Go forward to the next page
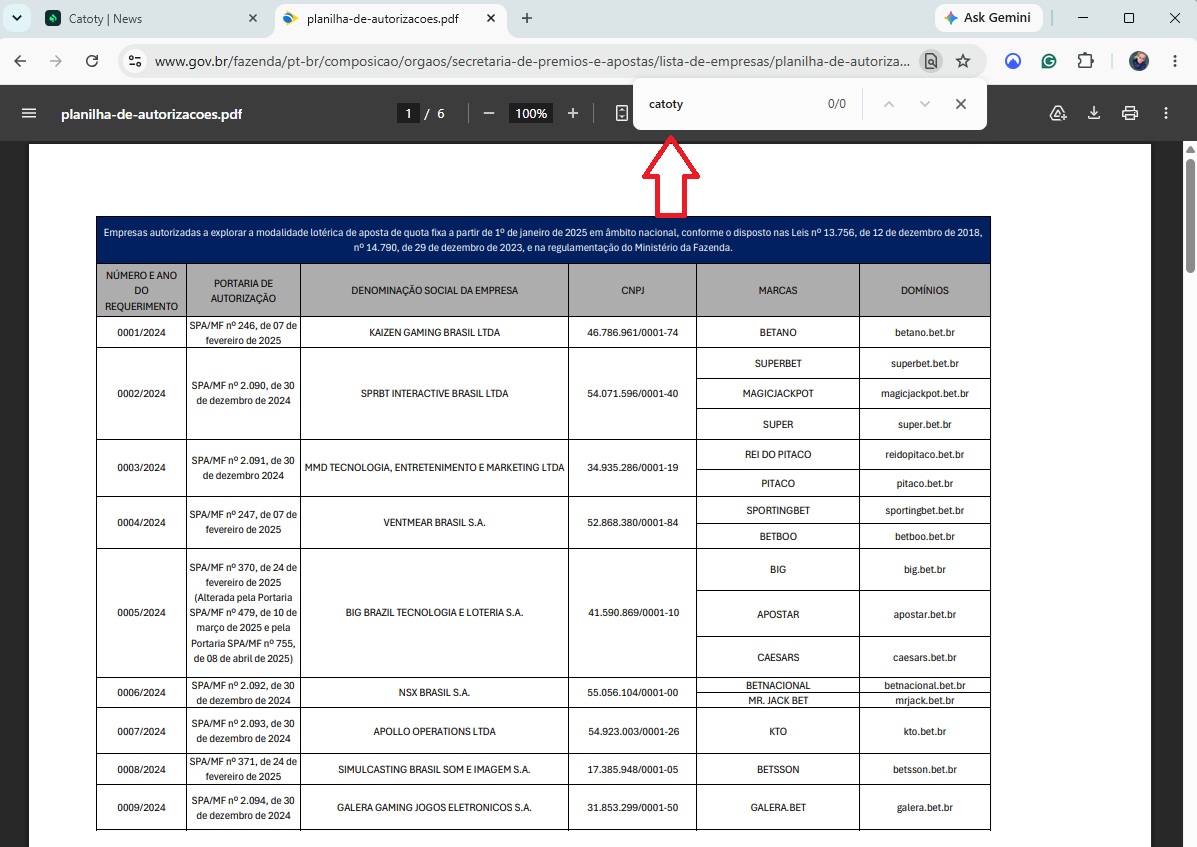The width and height of the screenshot is (1197, 847). coord(56,61)
